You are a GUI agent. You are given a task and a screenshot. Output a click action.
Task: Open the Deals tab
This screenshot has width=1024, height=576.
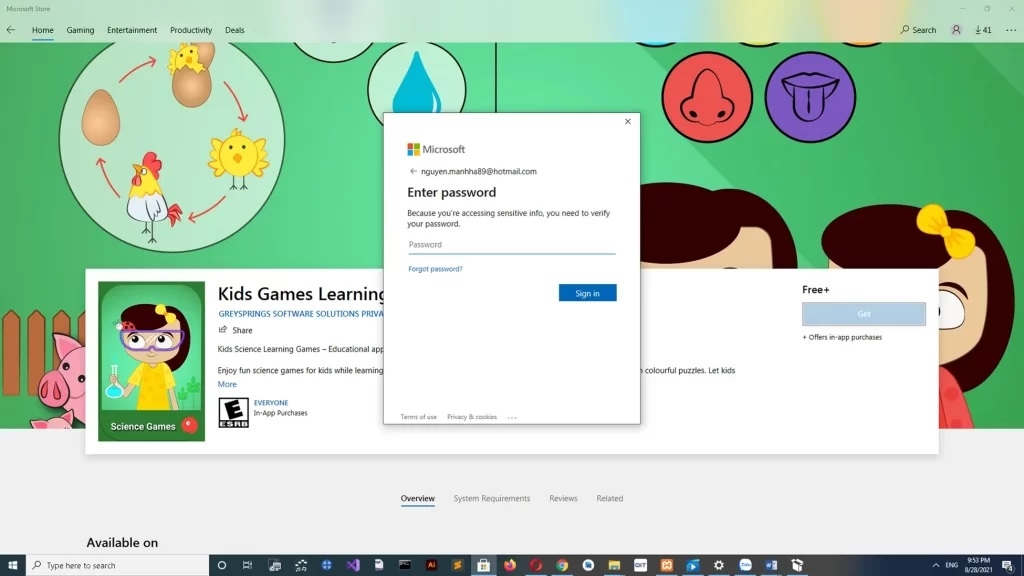click(234, 30)
